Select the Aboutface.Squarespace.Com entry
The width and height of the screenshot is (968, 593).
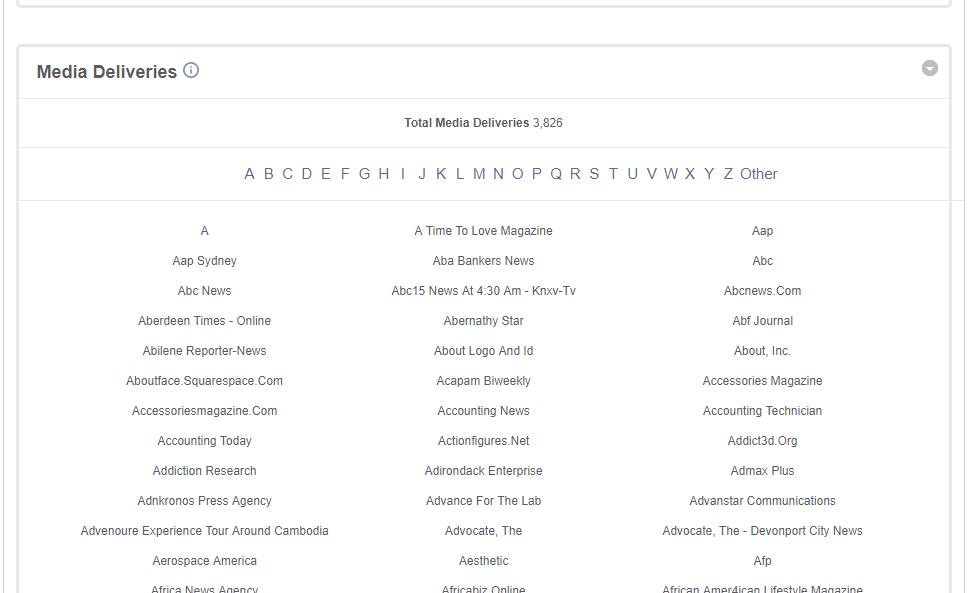coord(204,381)
